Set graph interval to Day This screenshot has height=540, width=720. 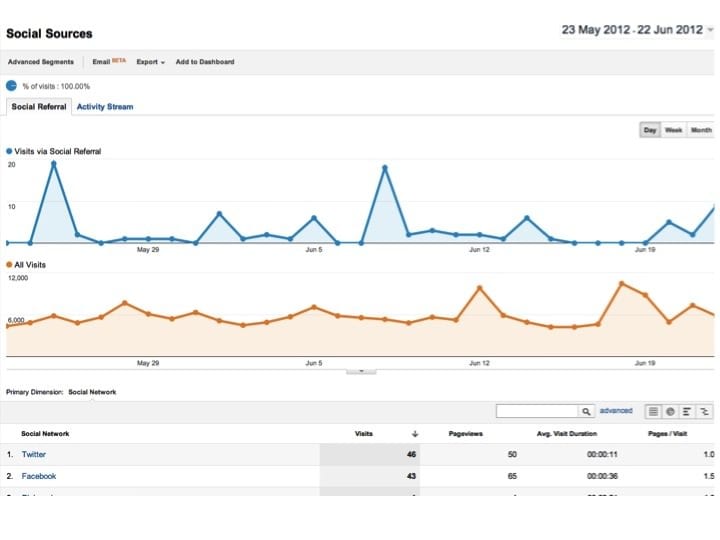coord(650,130)
